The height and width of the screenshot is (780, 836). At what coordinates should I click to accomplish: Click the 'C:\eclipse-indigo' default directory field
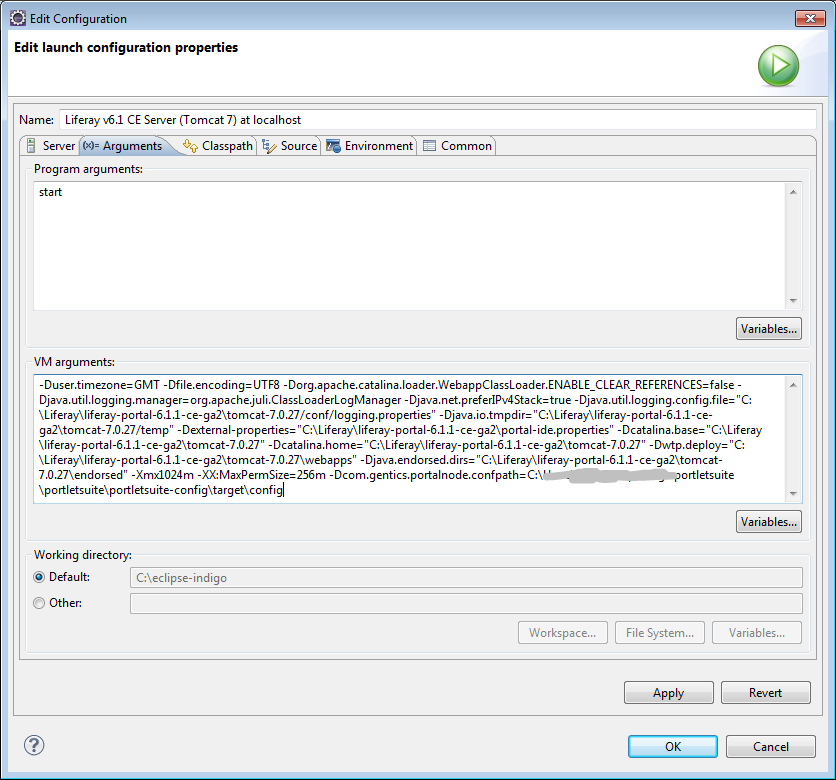(x=466, y=577)
